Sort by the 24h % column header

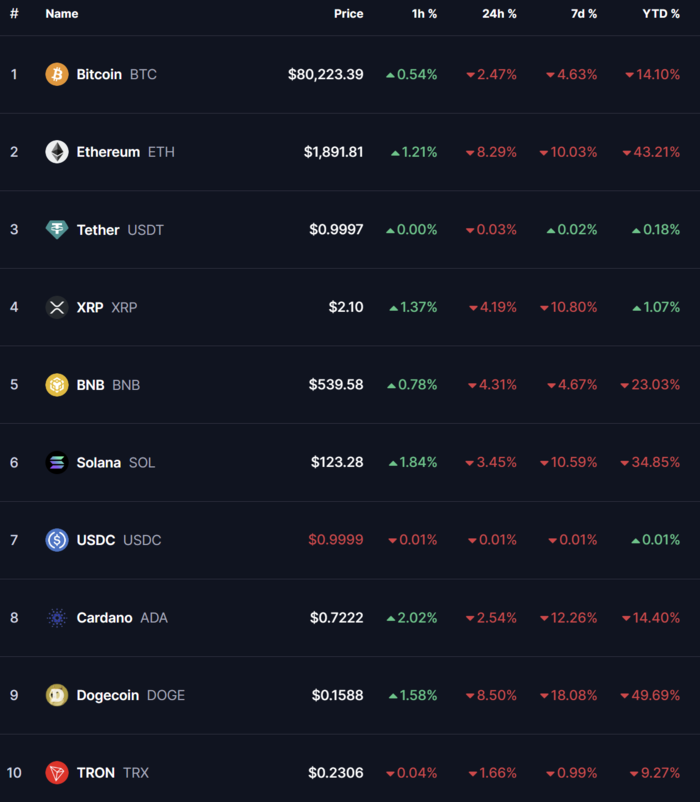tap(499, 14)
